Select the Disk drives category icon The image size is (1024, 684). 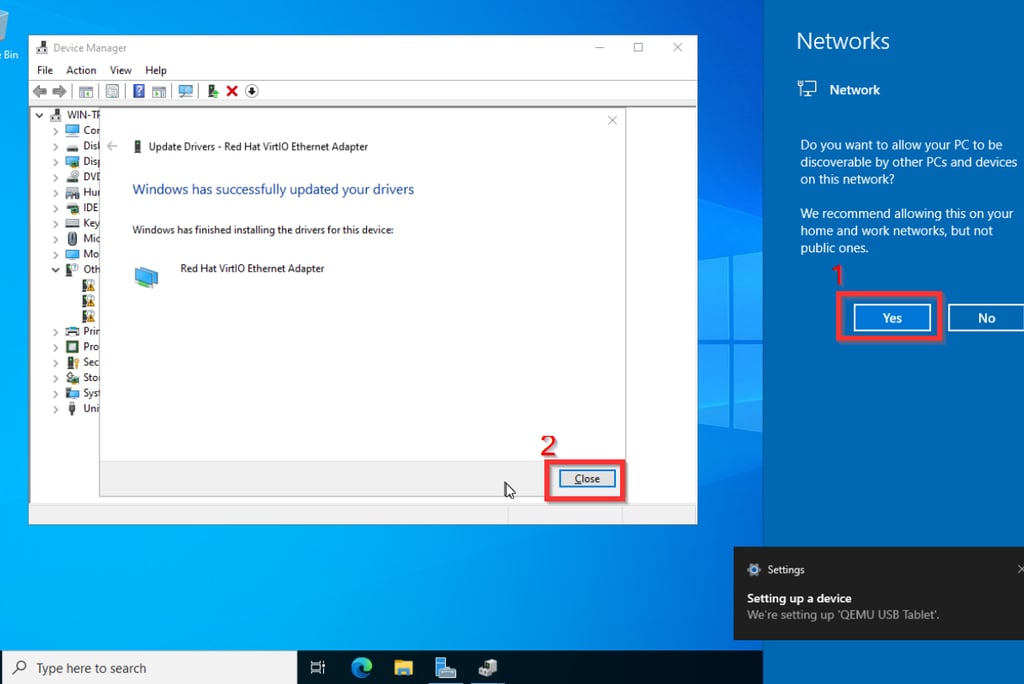72,146
